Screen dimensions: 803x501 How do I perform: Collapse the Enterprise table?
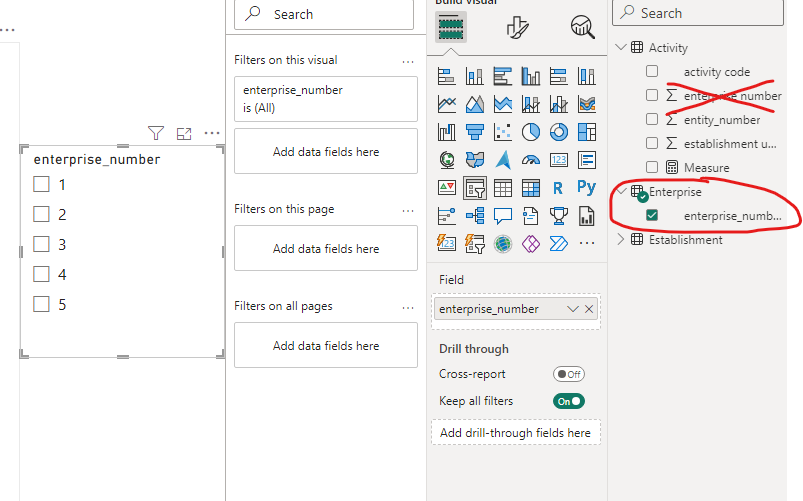click(x=621, y=192)
